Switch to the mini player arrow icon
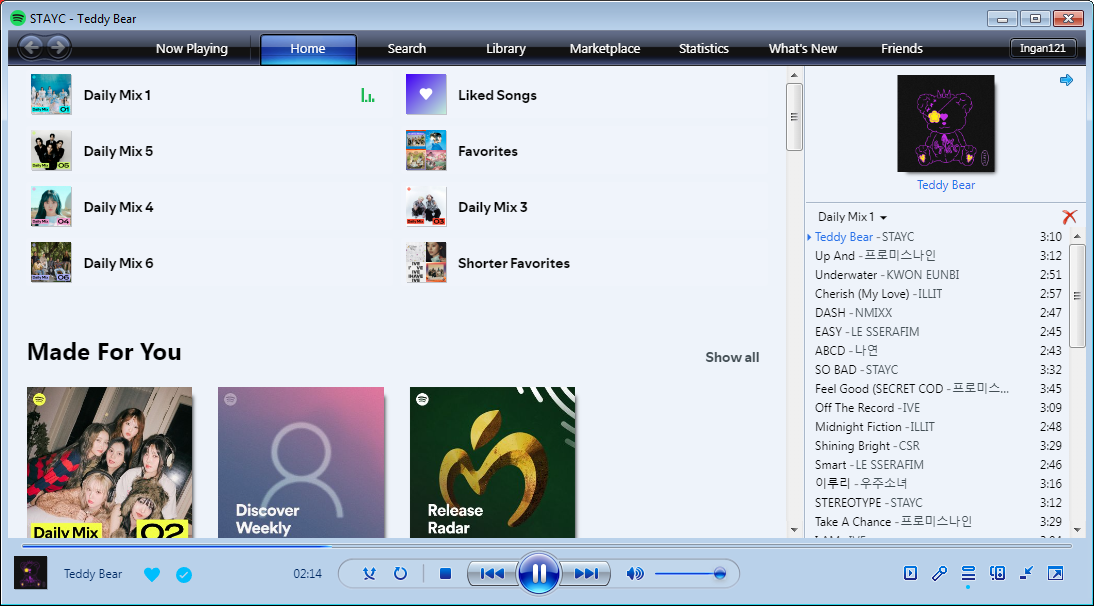Image resolution: width=1094 pixels, height=606 pixels. [x=1026, y=573]
